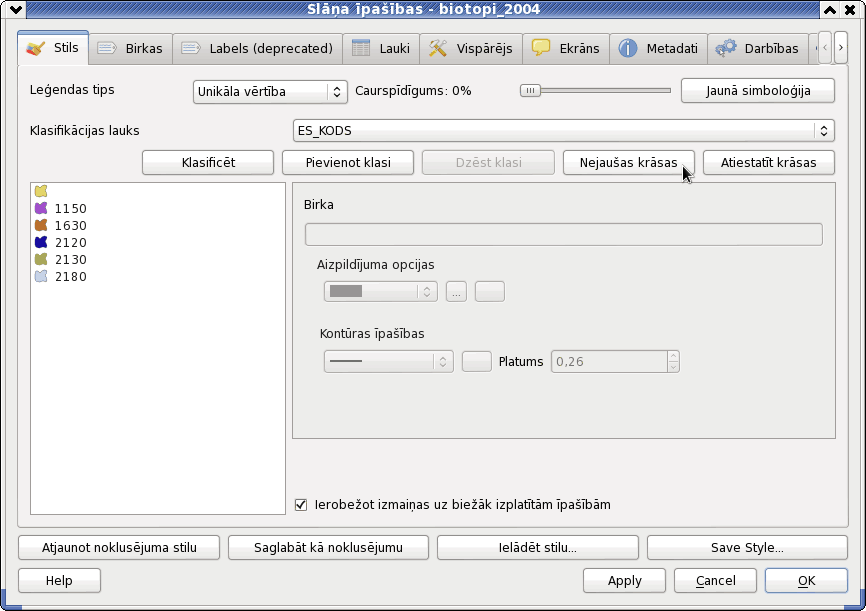
Task: Click the Platums width input field
Action: (609, 361)
